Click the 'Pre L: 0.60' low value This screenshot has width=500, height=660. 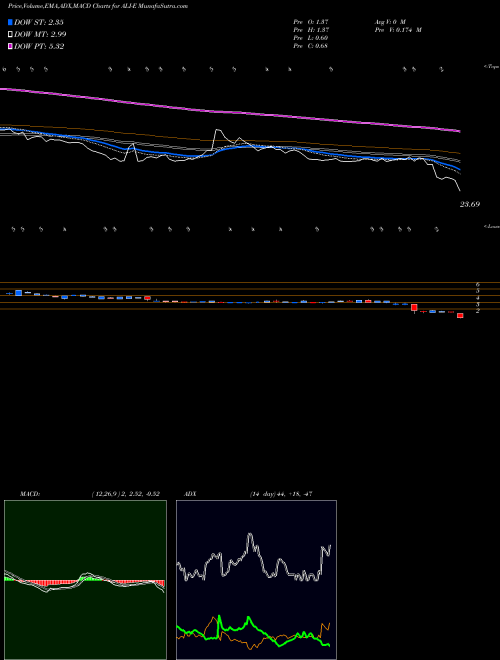click(x=311, y=38)
